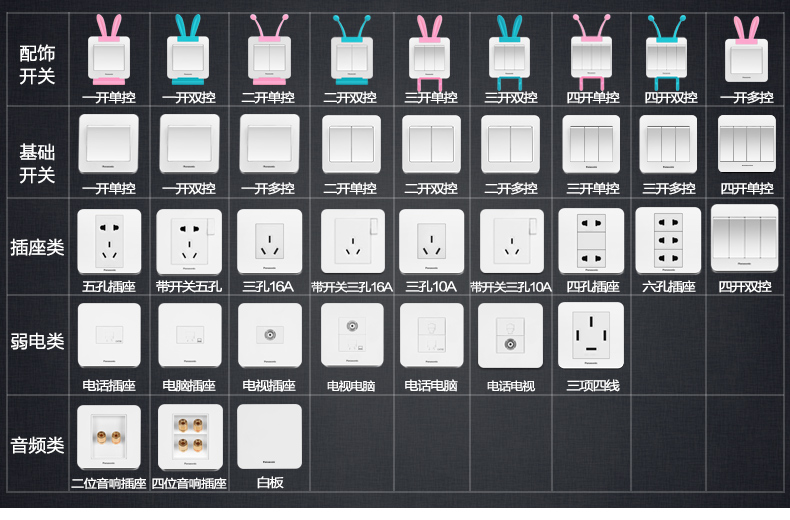Image resolution: width=790 pixels, height=520 pixels.
Task: Pick the blue bunny-ear 三开双控 decorative switch
Action: tap(509, 52)
